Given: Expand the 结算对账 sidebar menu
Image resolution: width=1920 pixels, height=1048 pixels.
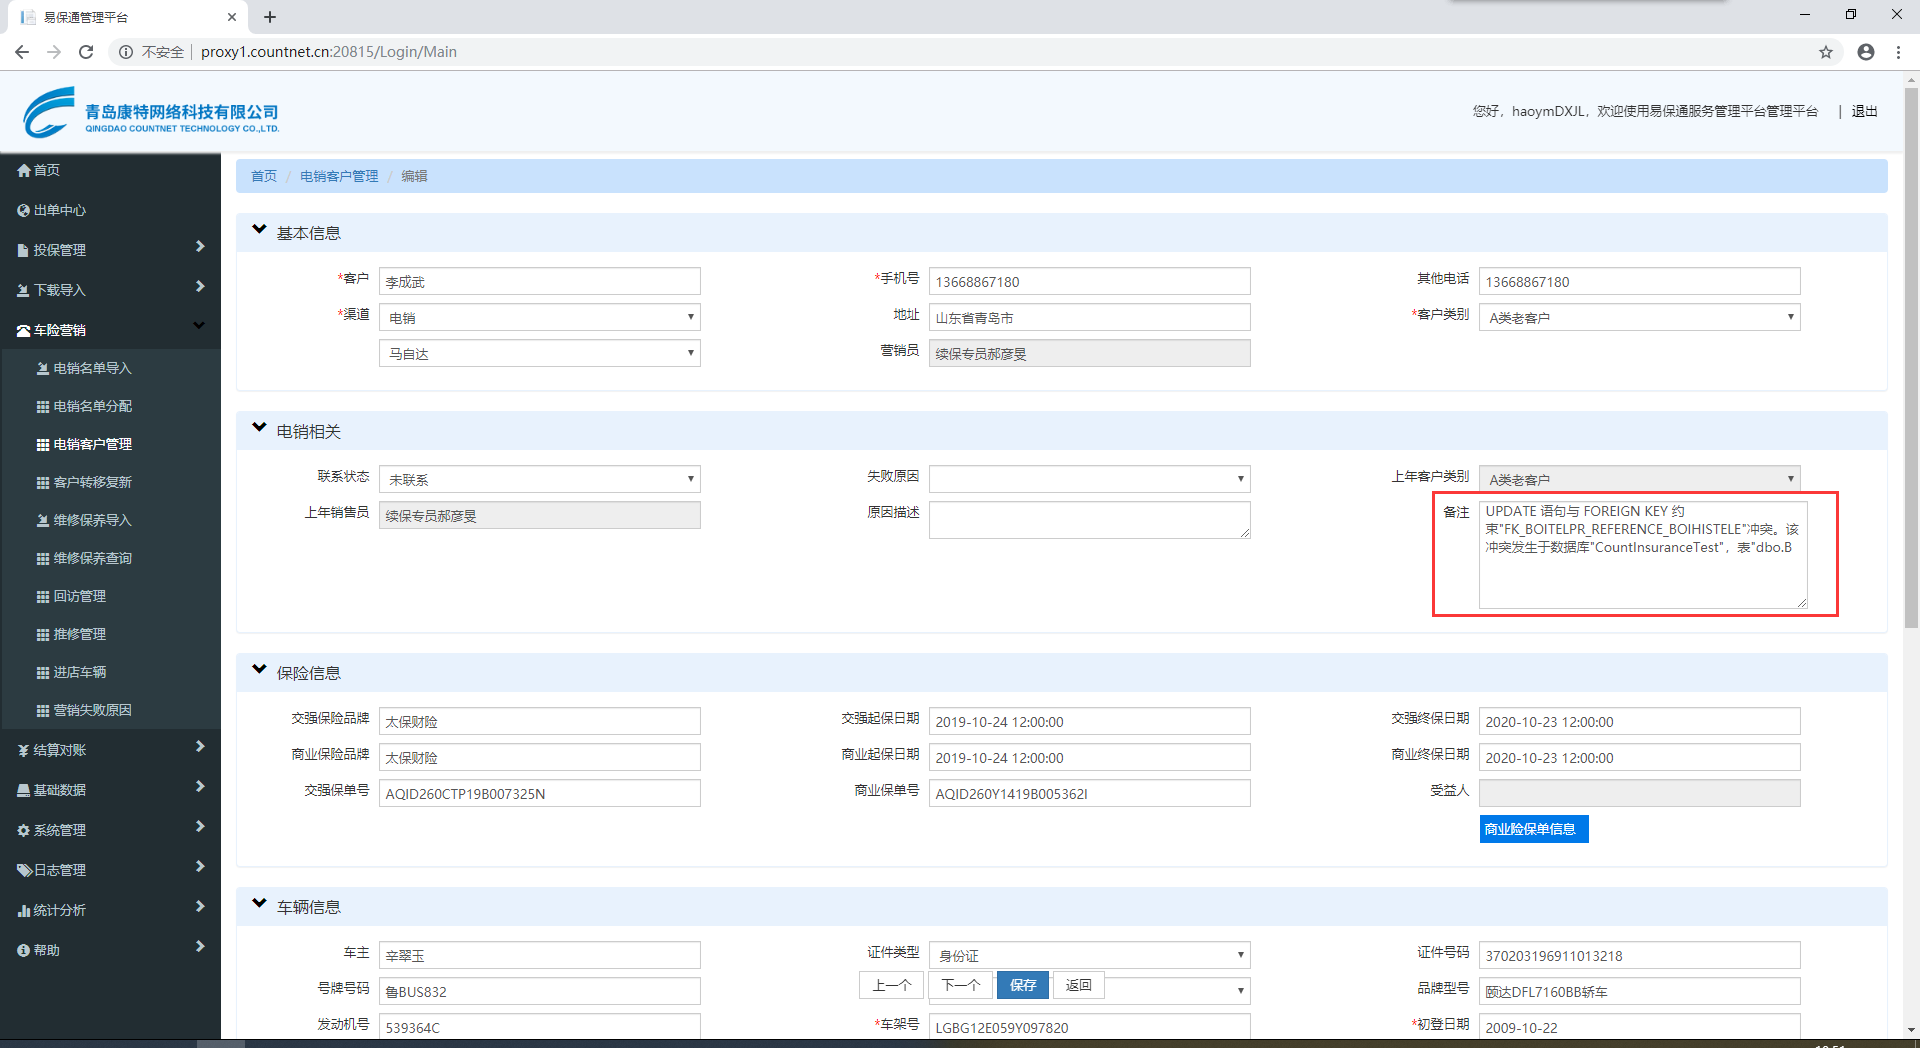Looking at the screenshot, I should (x=110, y=750).
